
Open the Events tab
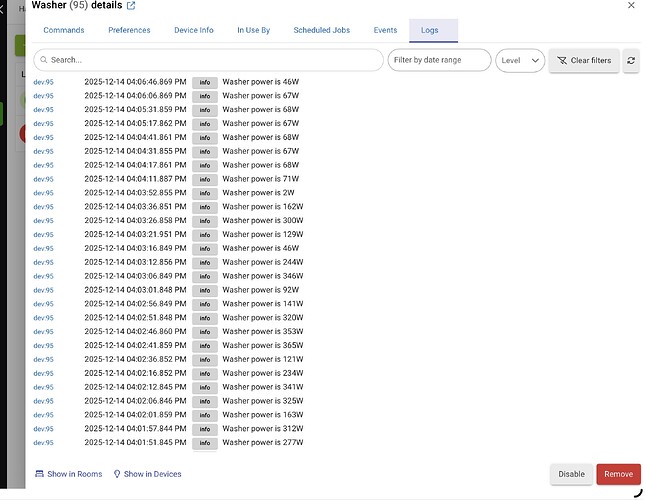(x=385, y=31)
